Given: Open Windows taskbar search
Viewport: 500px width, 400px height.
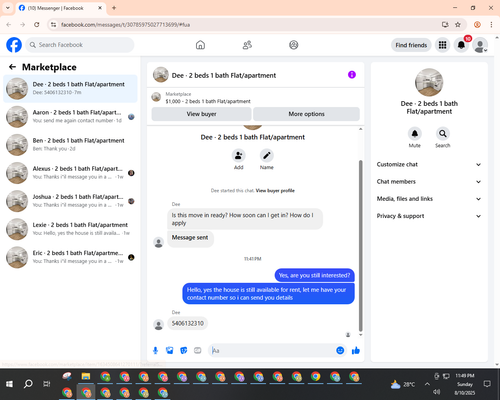Looking at the screenshot, I should 28,384.
